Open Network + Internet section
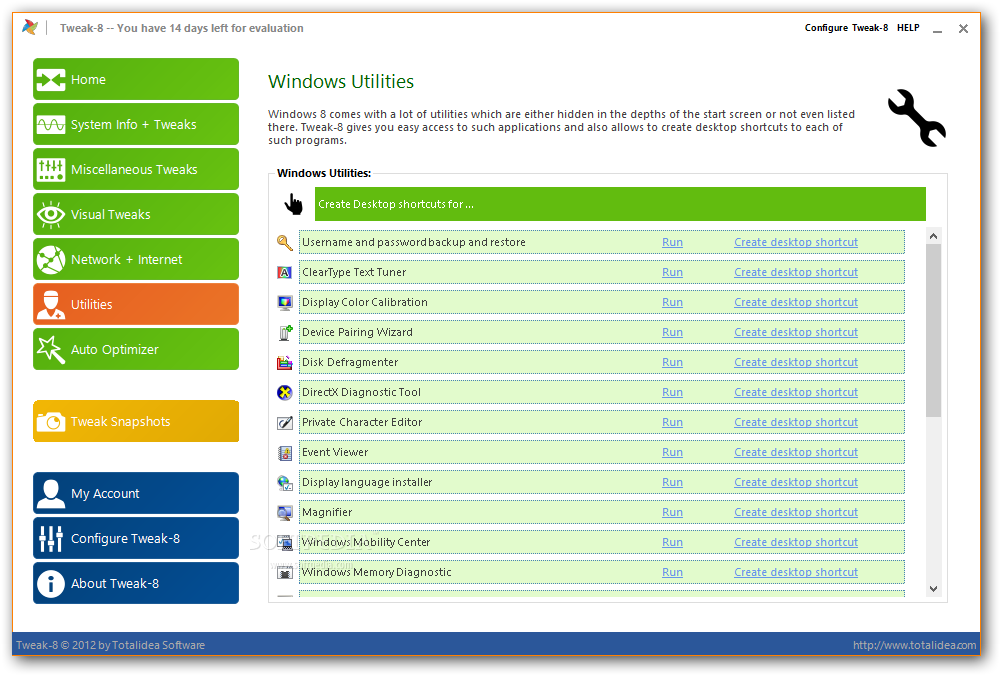1001x676 pixels. [136, 259]
